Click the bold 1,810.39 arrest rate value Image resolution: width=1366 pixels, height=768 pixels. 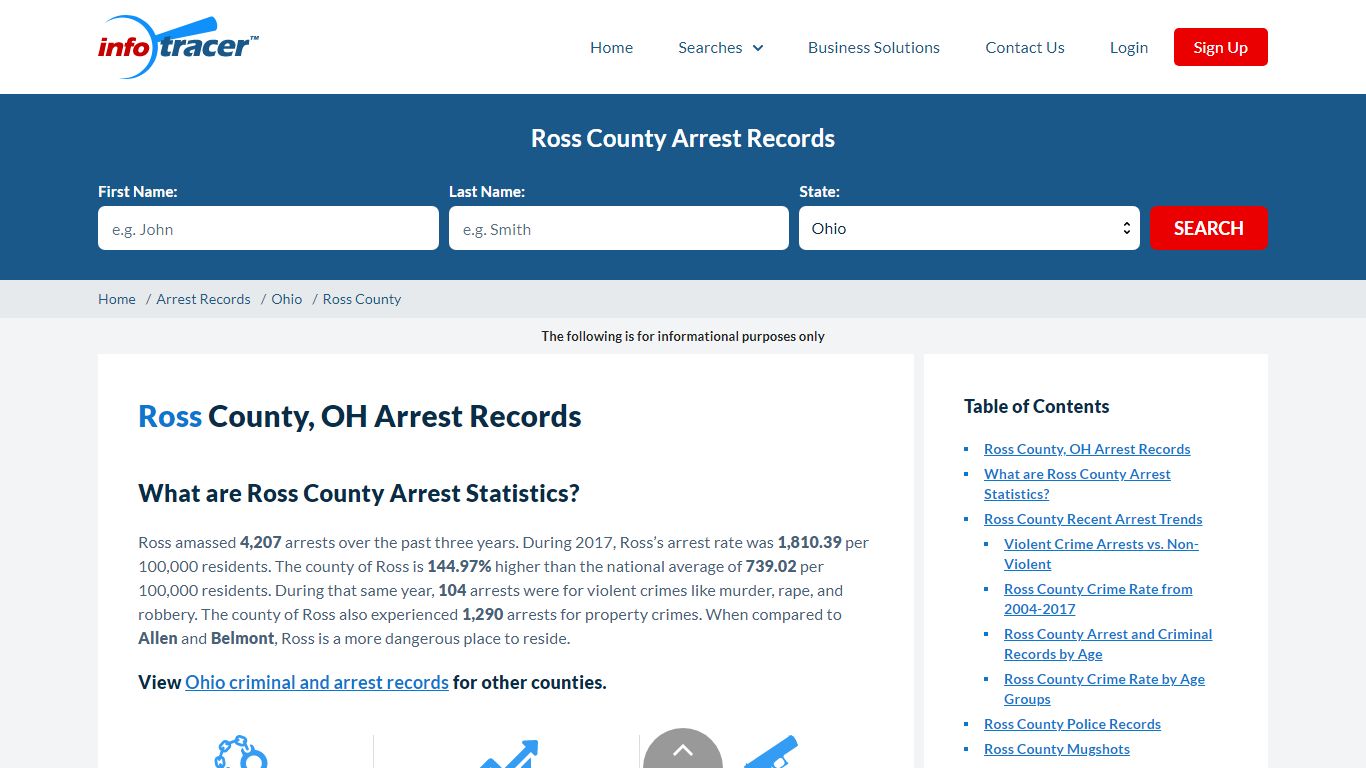coord(810,542)
